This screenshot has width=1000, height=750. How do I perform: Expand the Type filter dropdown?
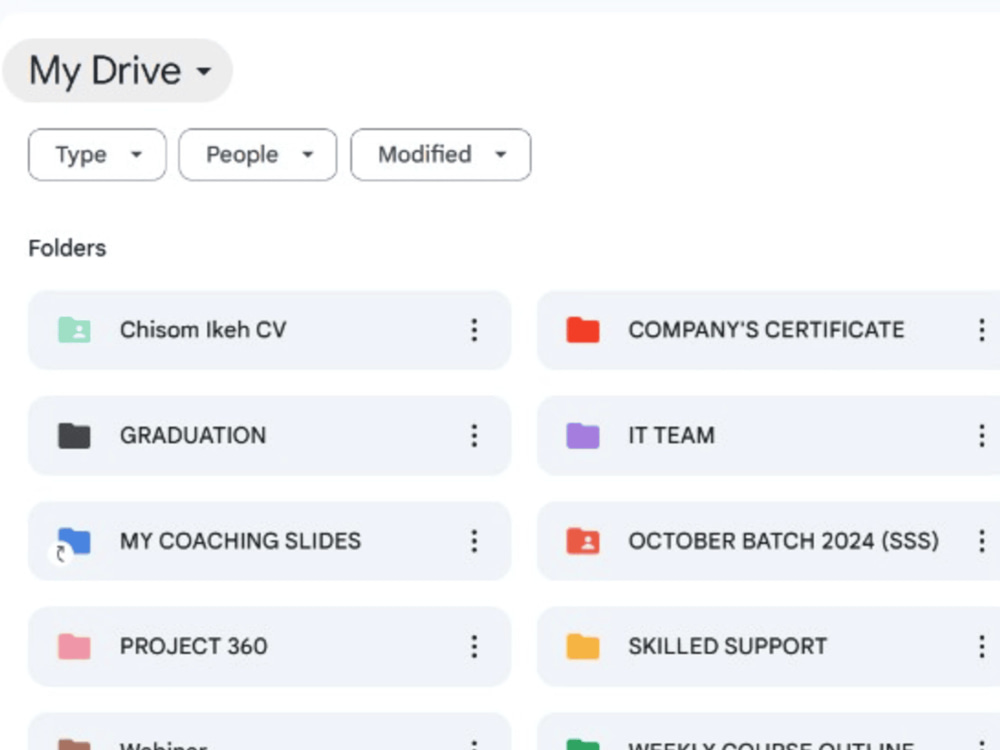97,155
